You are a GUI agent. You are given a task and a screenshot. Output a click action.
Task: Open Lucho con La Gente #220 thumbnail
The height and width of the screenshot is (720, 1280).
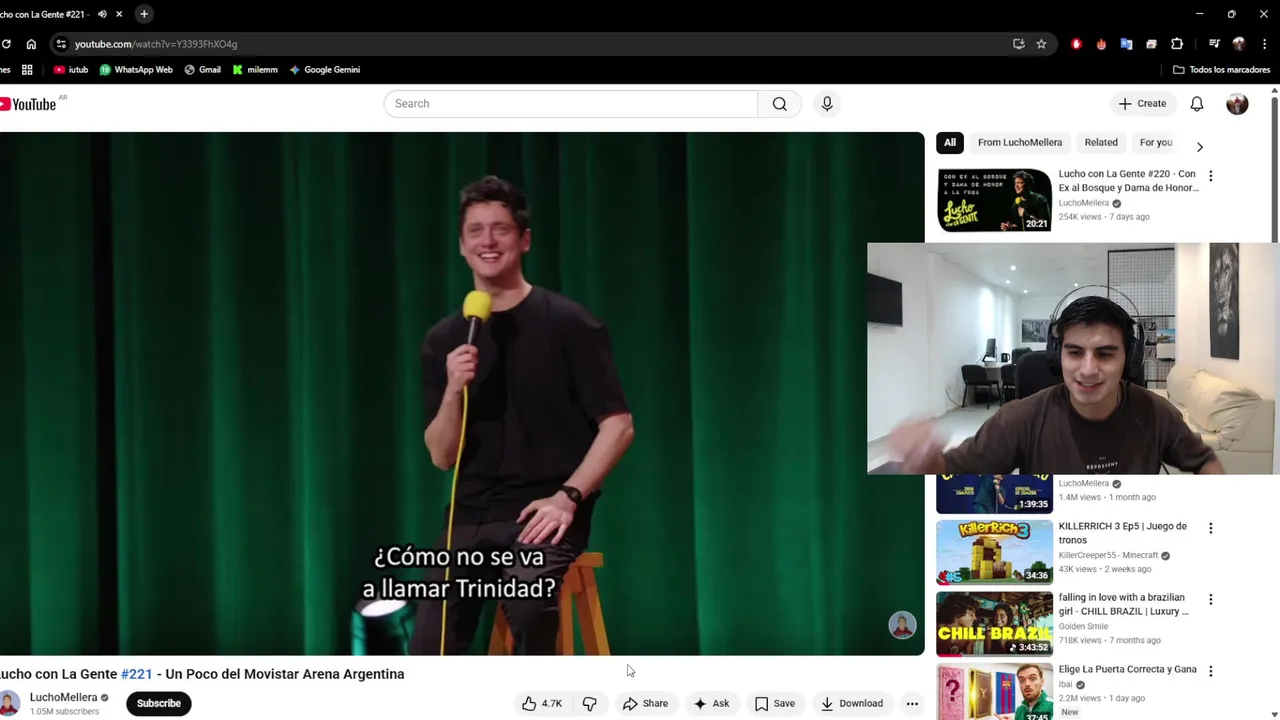click(x=994, y=200)
